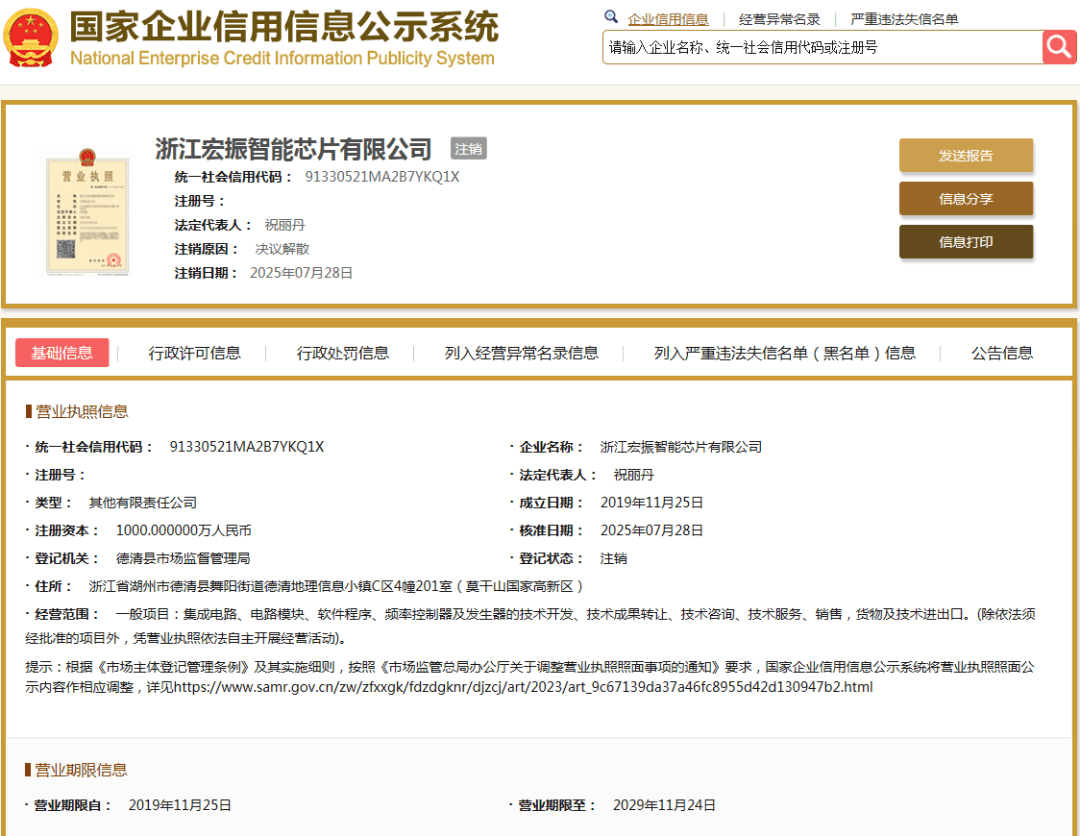Click the 注销 status badge next to company name
Screen dimensions: 1080x836
(x=468, y=148)
